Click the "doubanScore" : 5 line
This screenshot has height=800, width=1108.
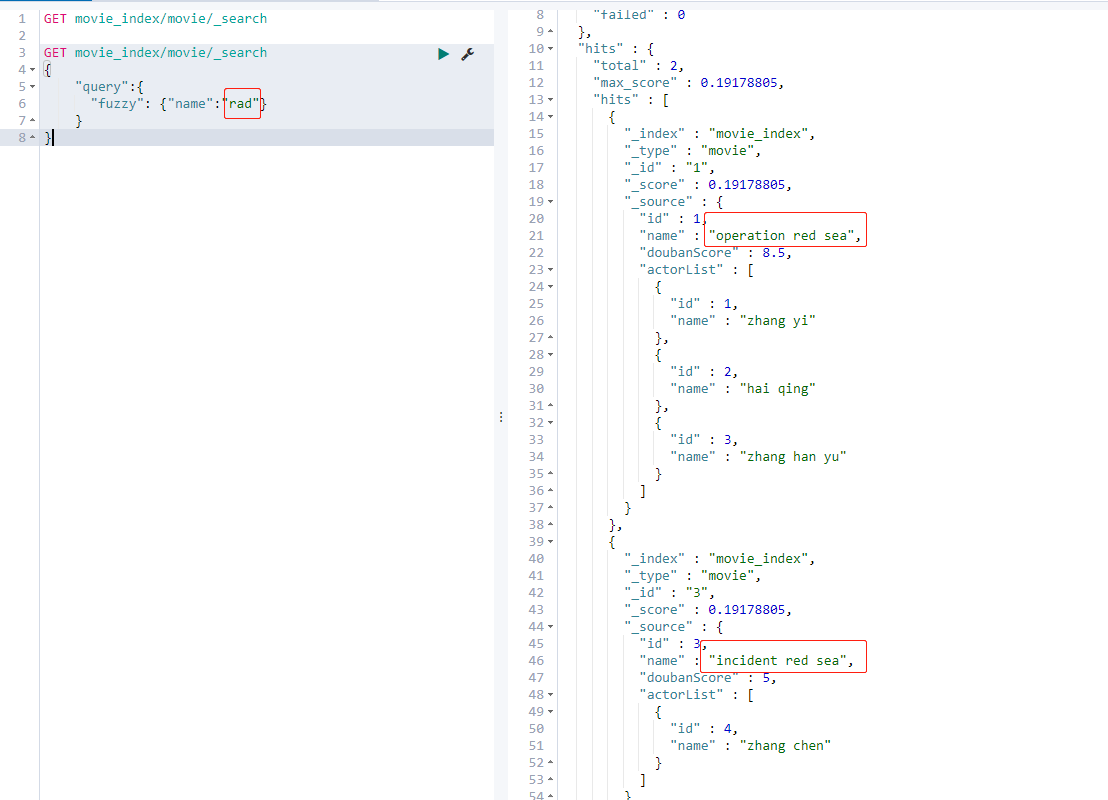click(x=707, y=678)
